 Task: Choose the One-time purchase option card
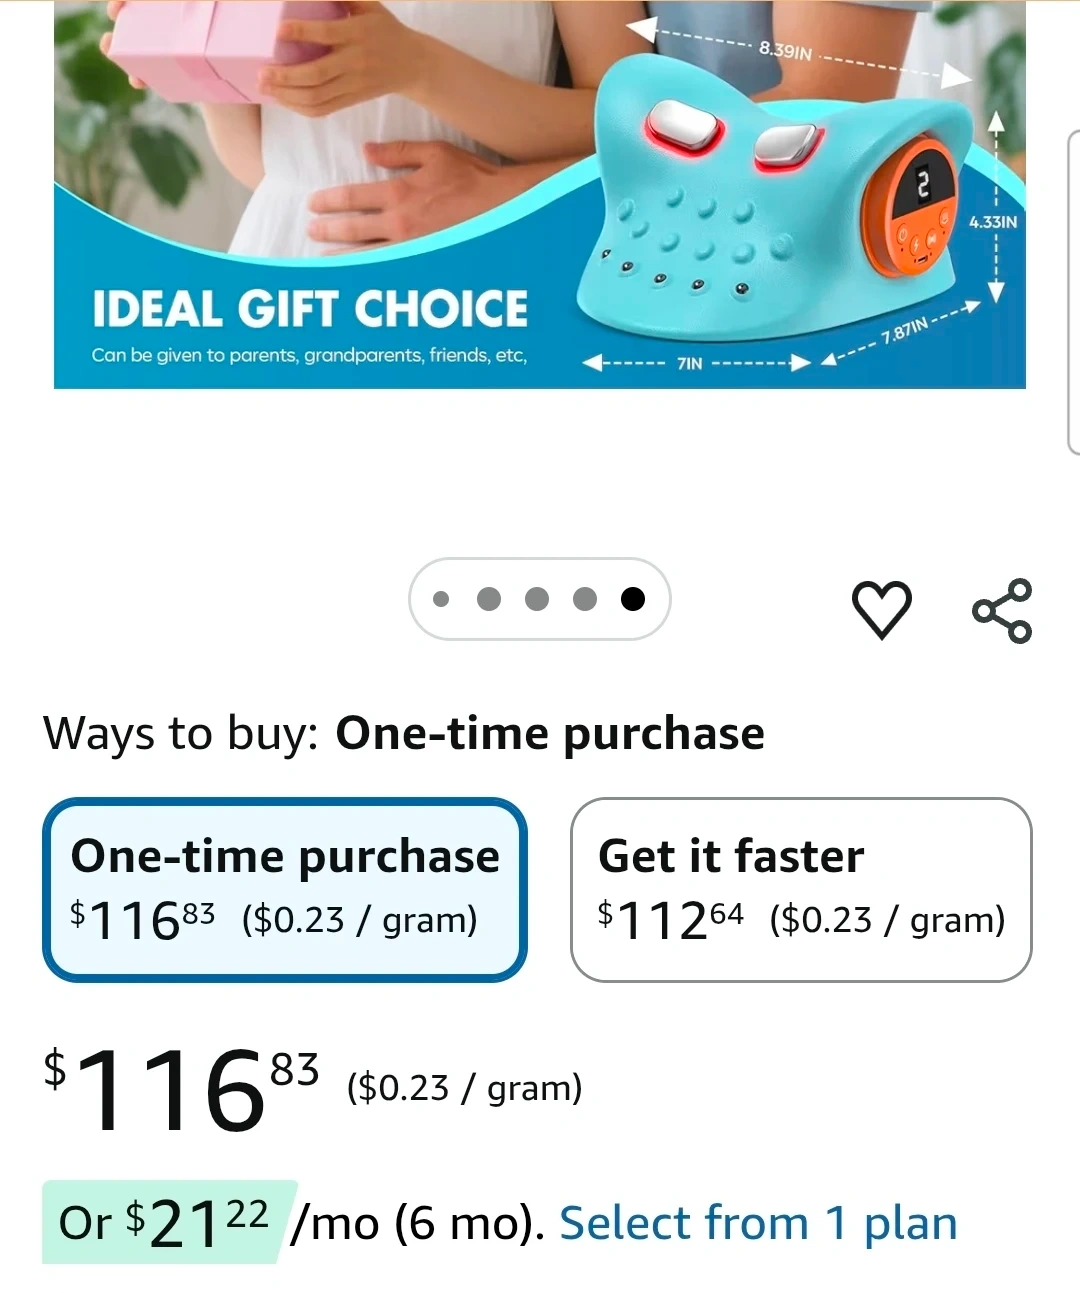285,890
